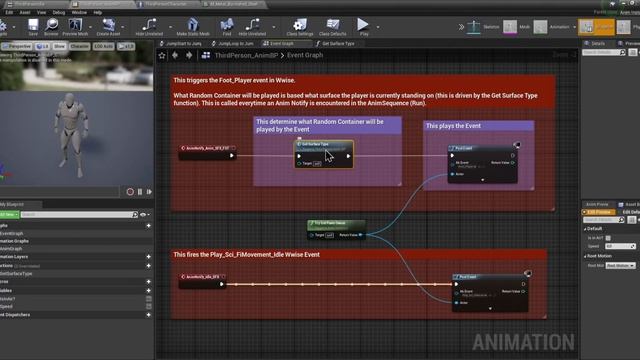Click the search icon in My Blueprint
The image size is (640, 360).
click(x=135, y=214)
